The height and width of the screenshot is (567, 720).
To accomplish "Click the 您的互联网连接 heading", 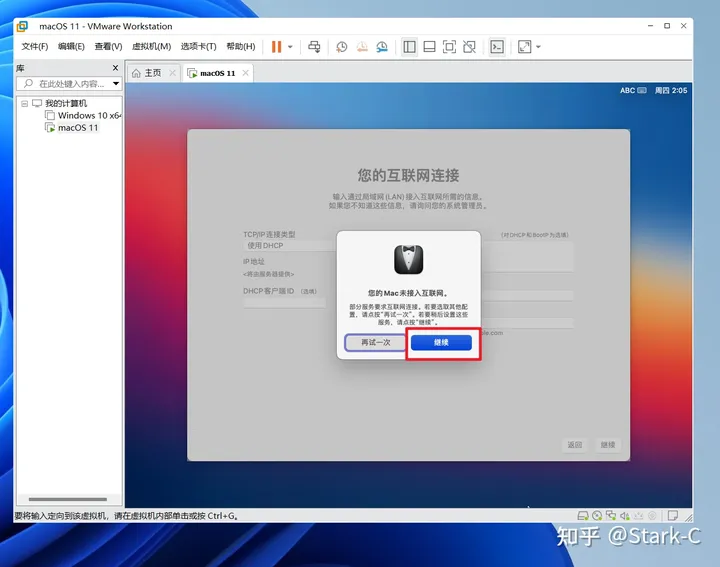I will (x=408, y=175).
